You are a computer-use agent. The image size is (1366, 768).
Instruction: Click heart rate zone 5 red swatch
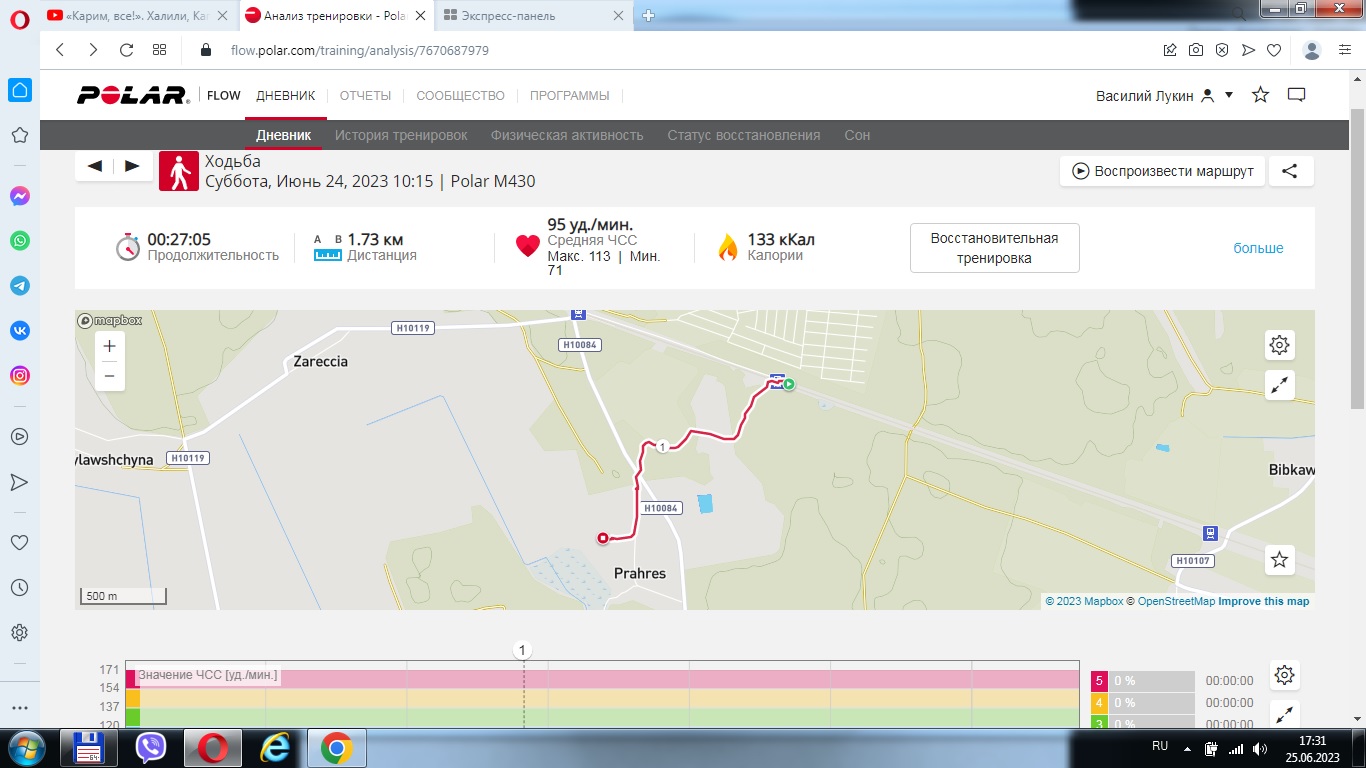(x=1099, y=681)
